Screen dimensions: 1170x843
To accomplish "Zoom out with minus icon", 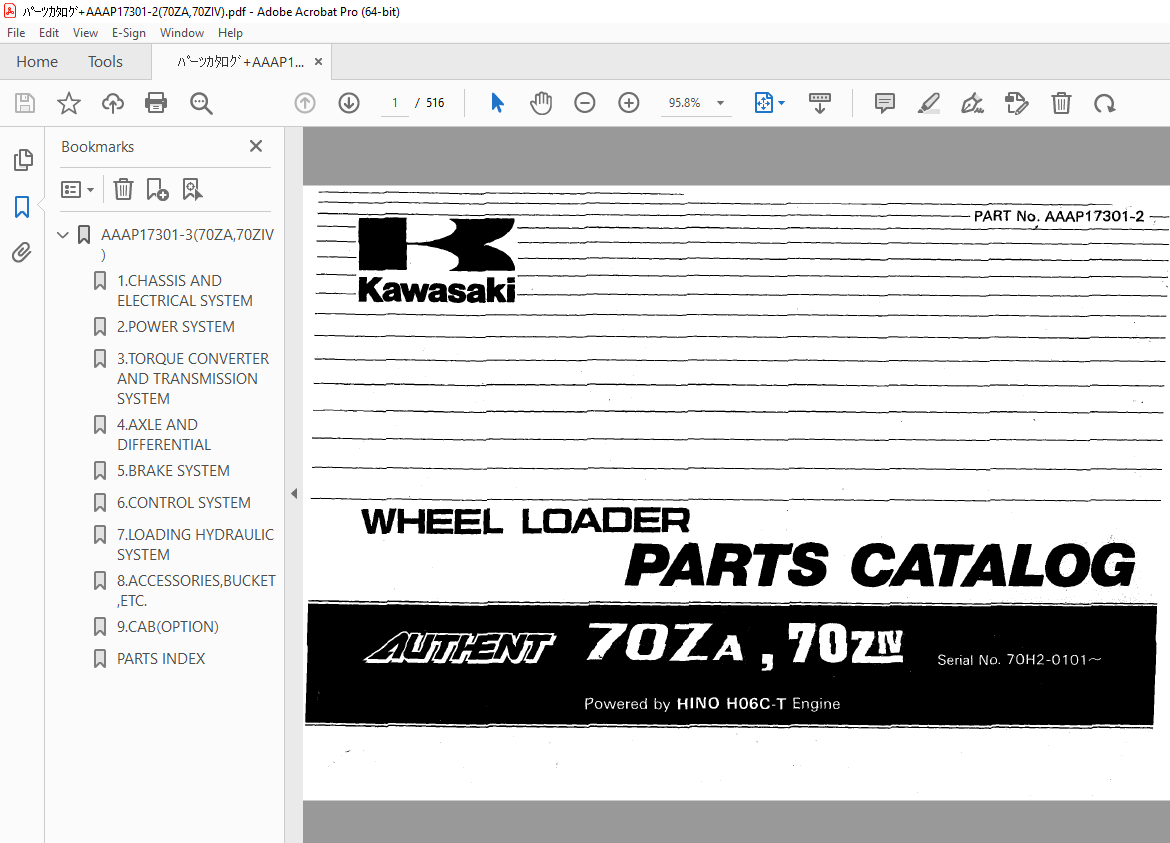I will [584, 103].
